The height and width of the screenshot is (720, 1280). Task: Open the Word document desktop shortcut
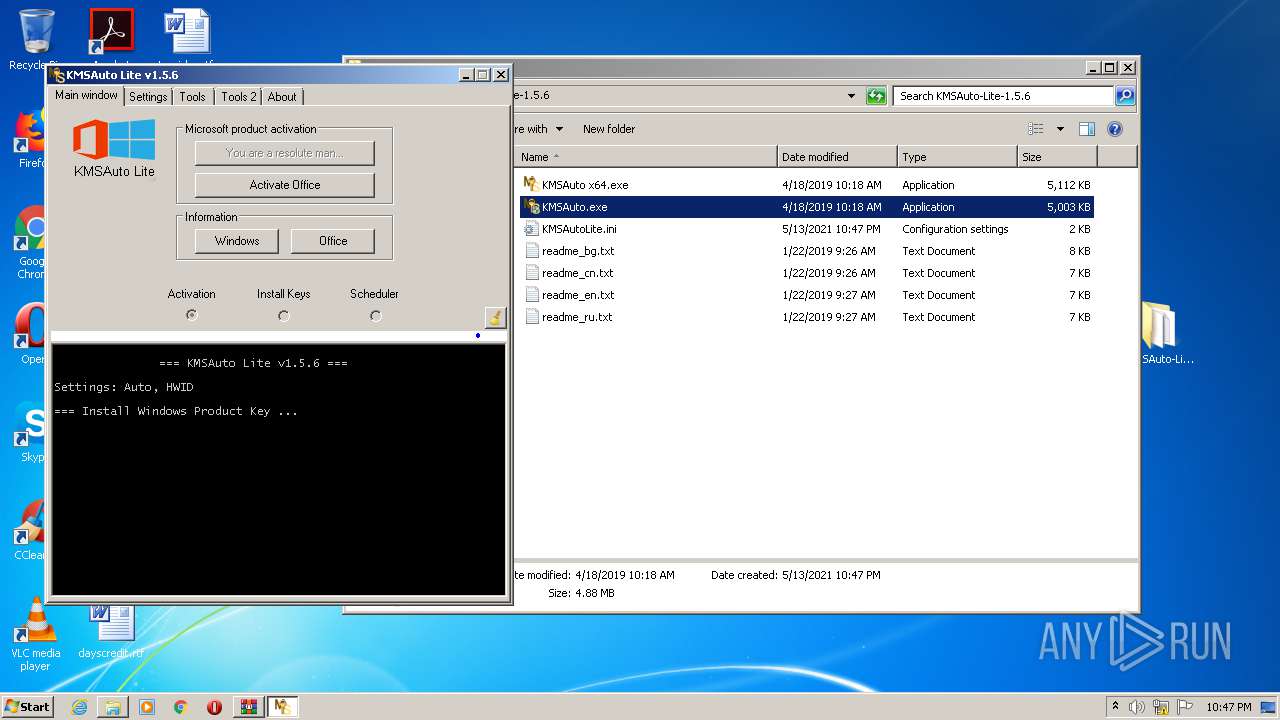point(188,31)
